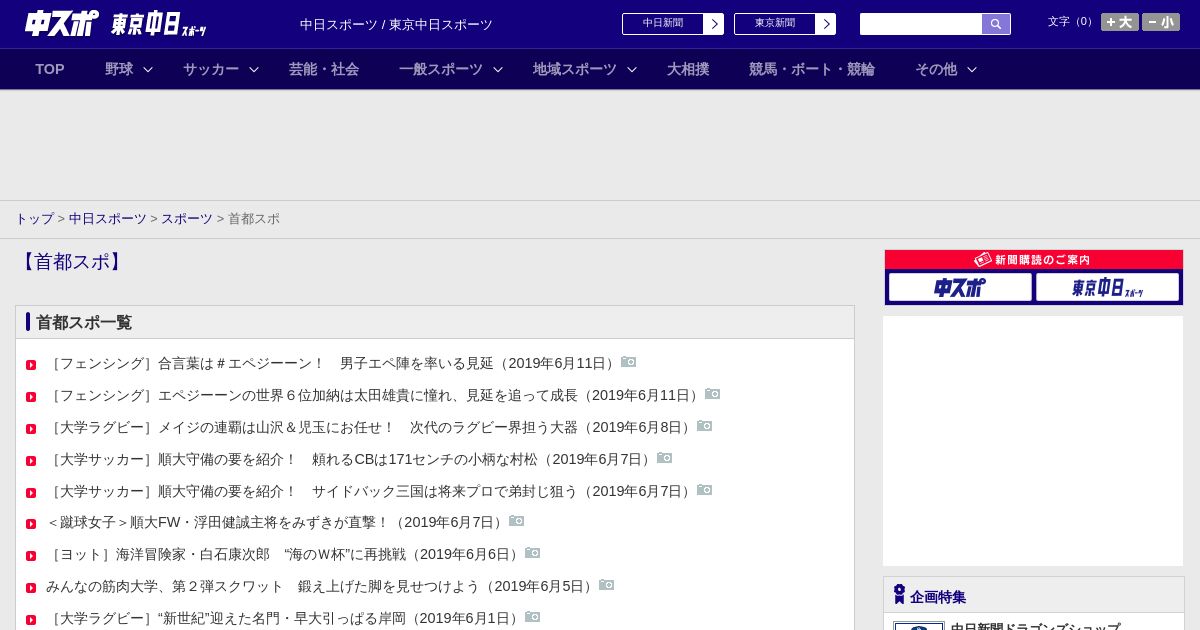
Task: Open article 海洋冒険家・白石康次郎
Action: point(284,554)
